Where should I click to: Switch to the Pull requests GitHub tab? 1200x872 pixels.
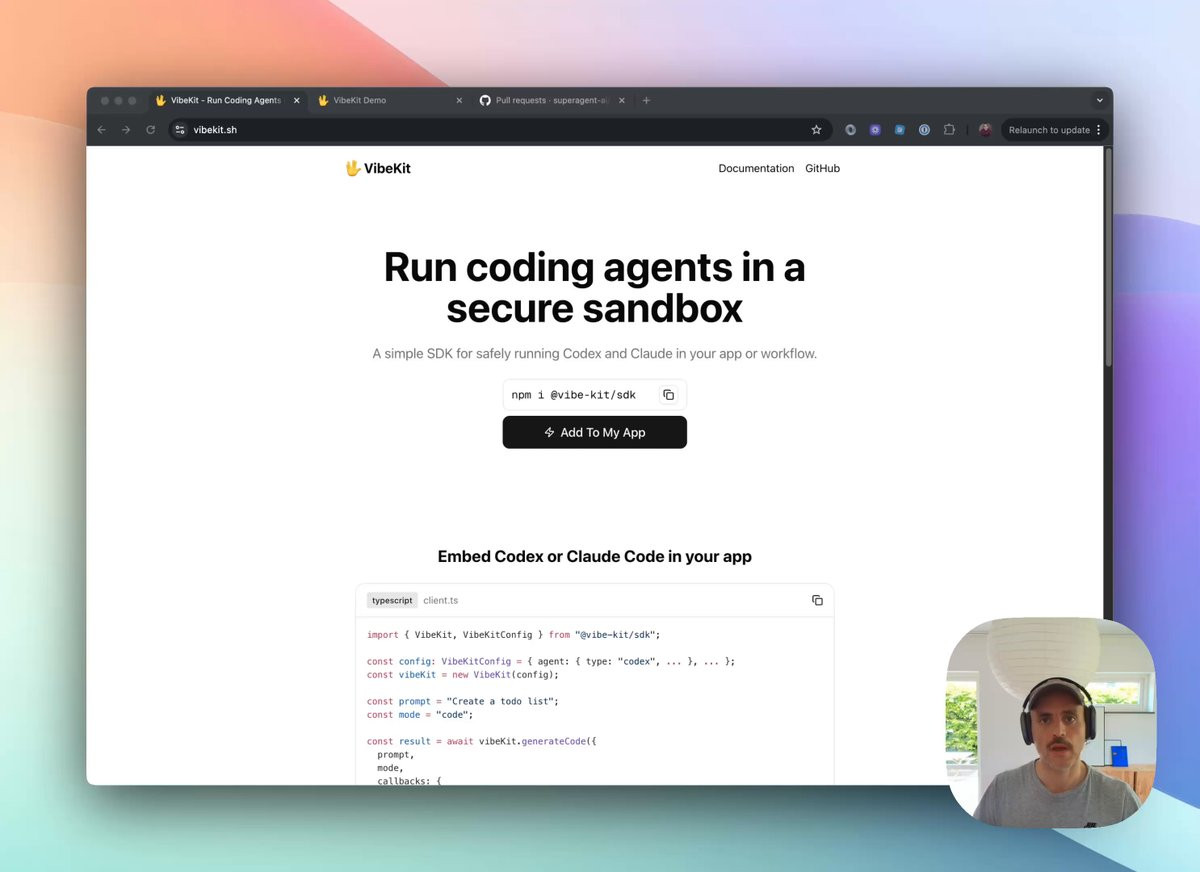553,100
